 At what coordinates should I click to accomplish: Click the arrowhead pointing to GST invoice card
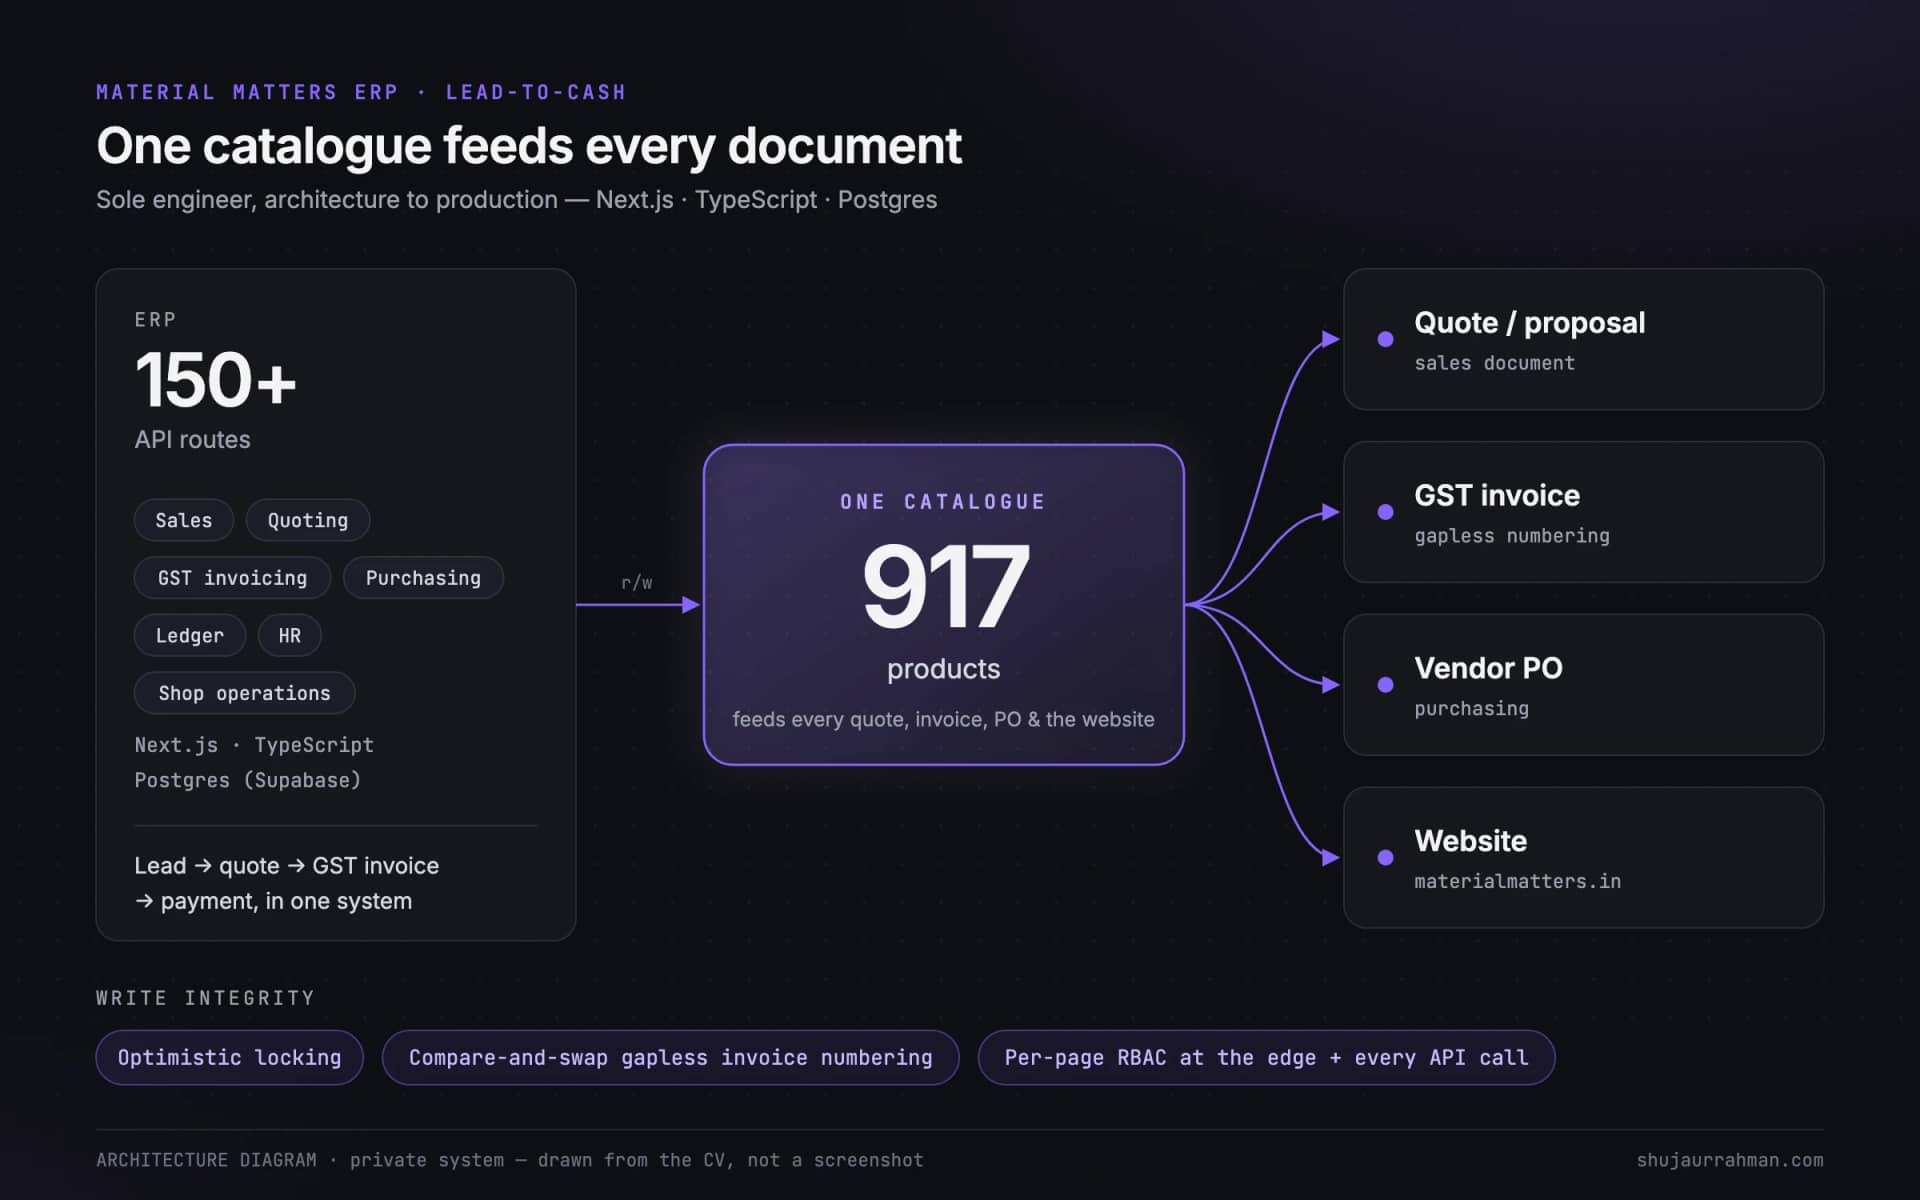click(x=1331, y=512)
